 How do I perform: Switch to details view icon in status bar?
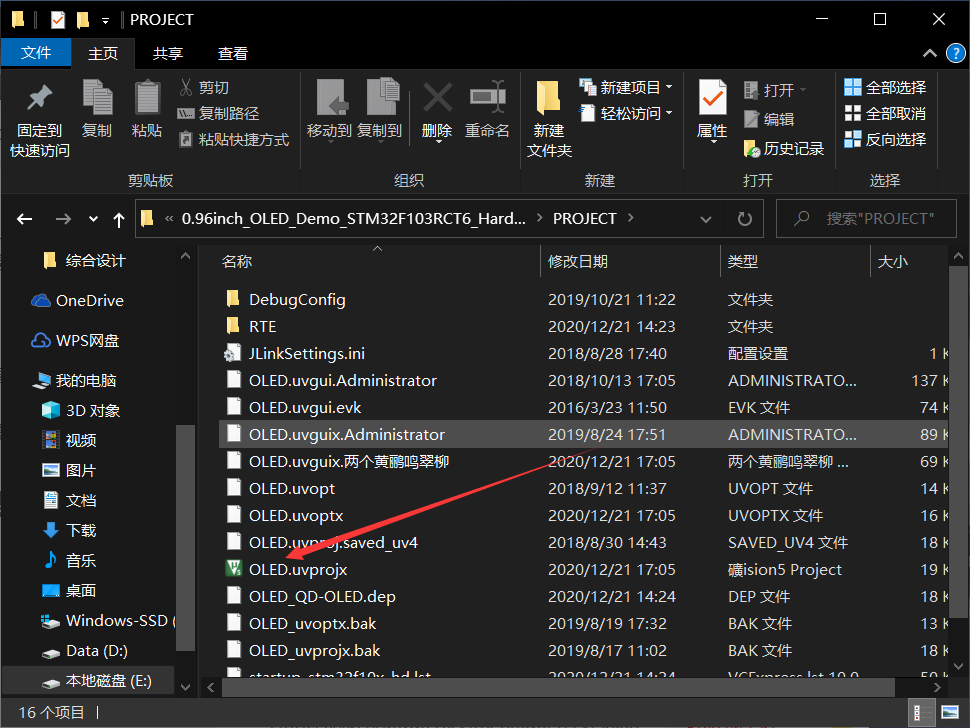pyautogui.click(x=921, y=713)
